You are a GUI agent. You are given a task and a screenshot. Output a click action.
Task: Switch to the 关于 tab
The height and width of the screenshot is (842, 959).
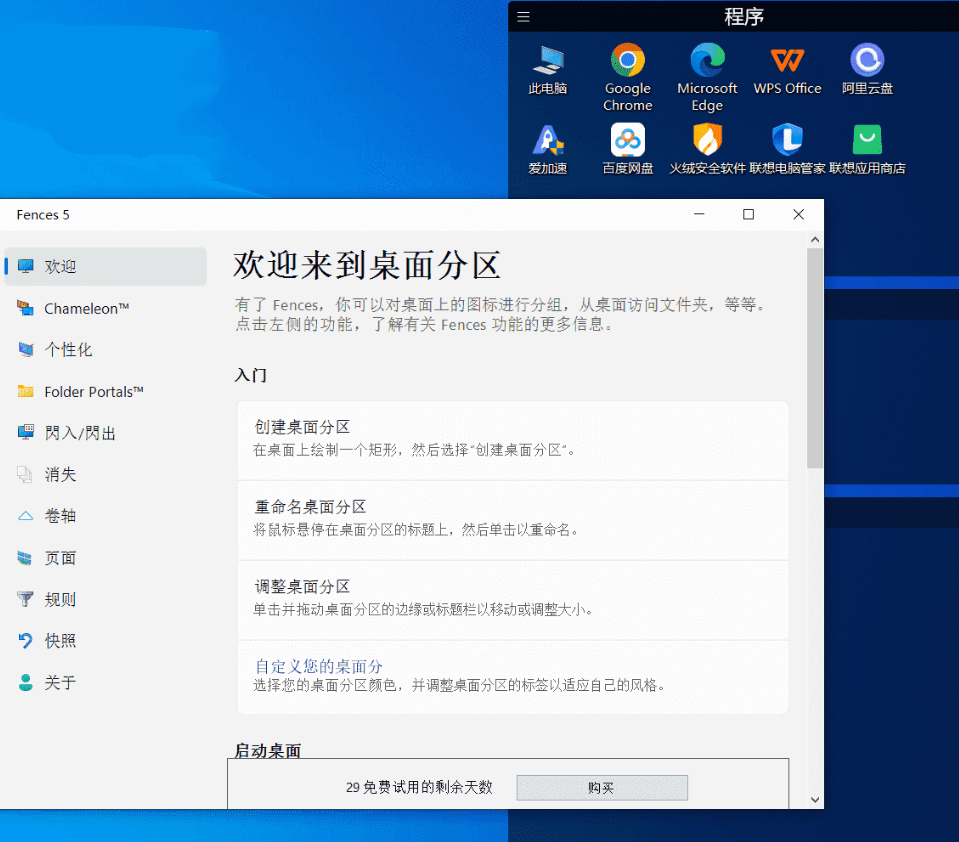tap(58, 682)
